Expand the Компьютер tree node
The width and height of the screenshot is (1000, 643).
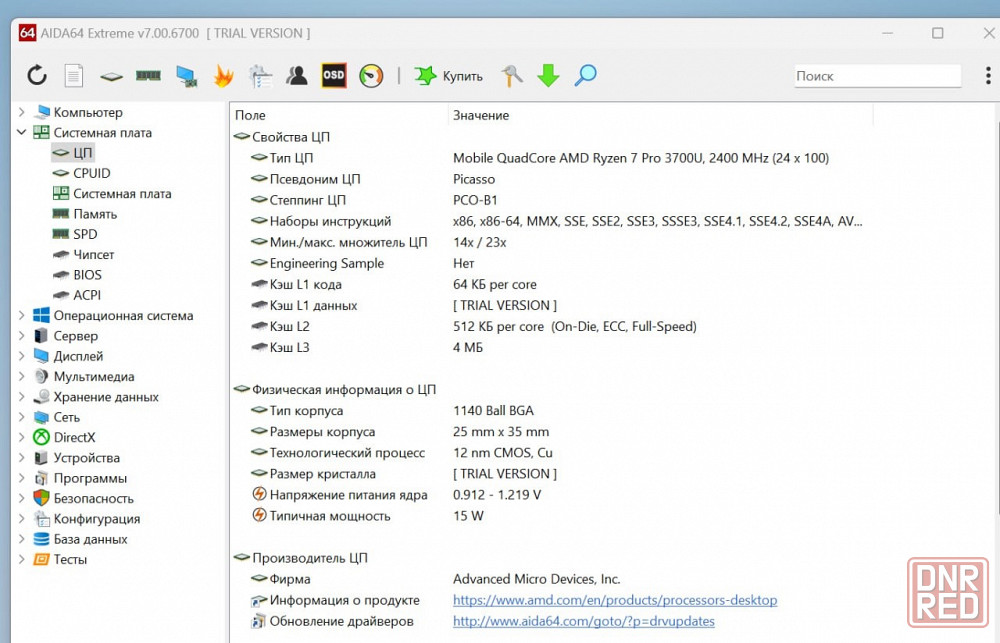click(x=21, y=112)
